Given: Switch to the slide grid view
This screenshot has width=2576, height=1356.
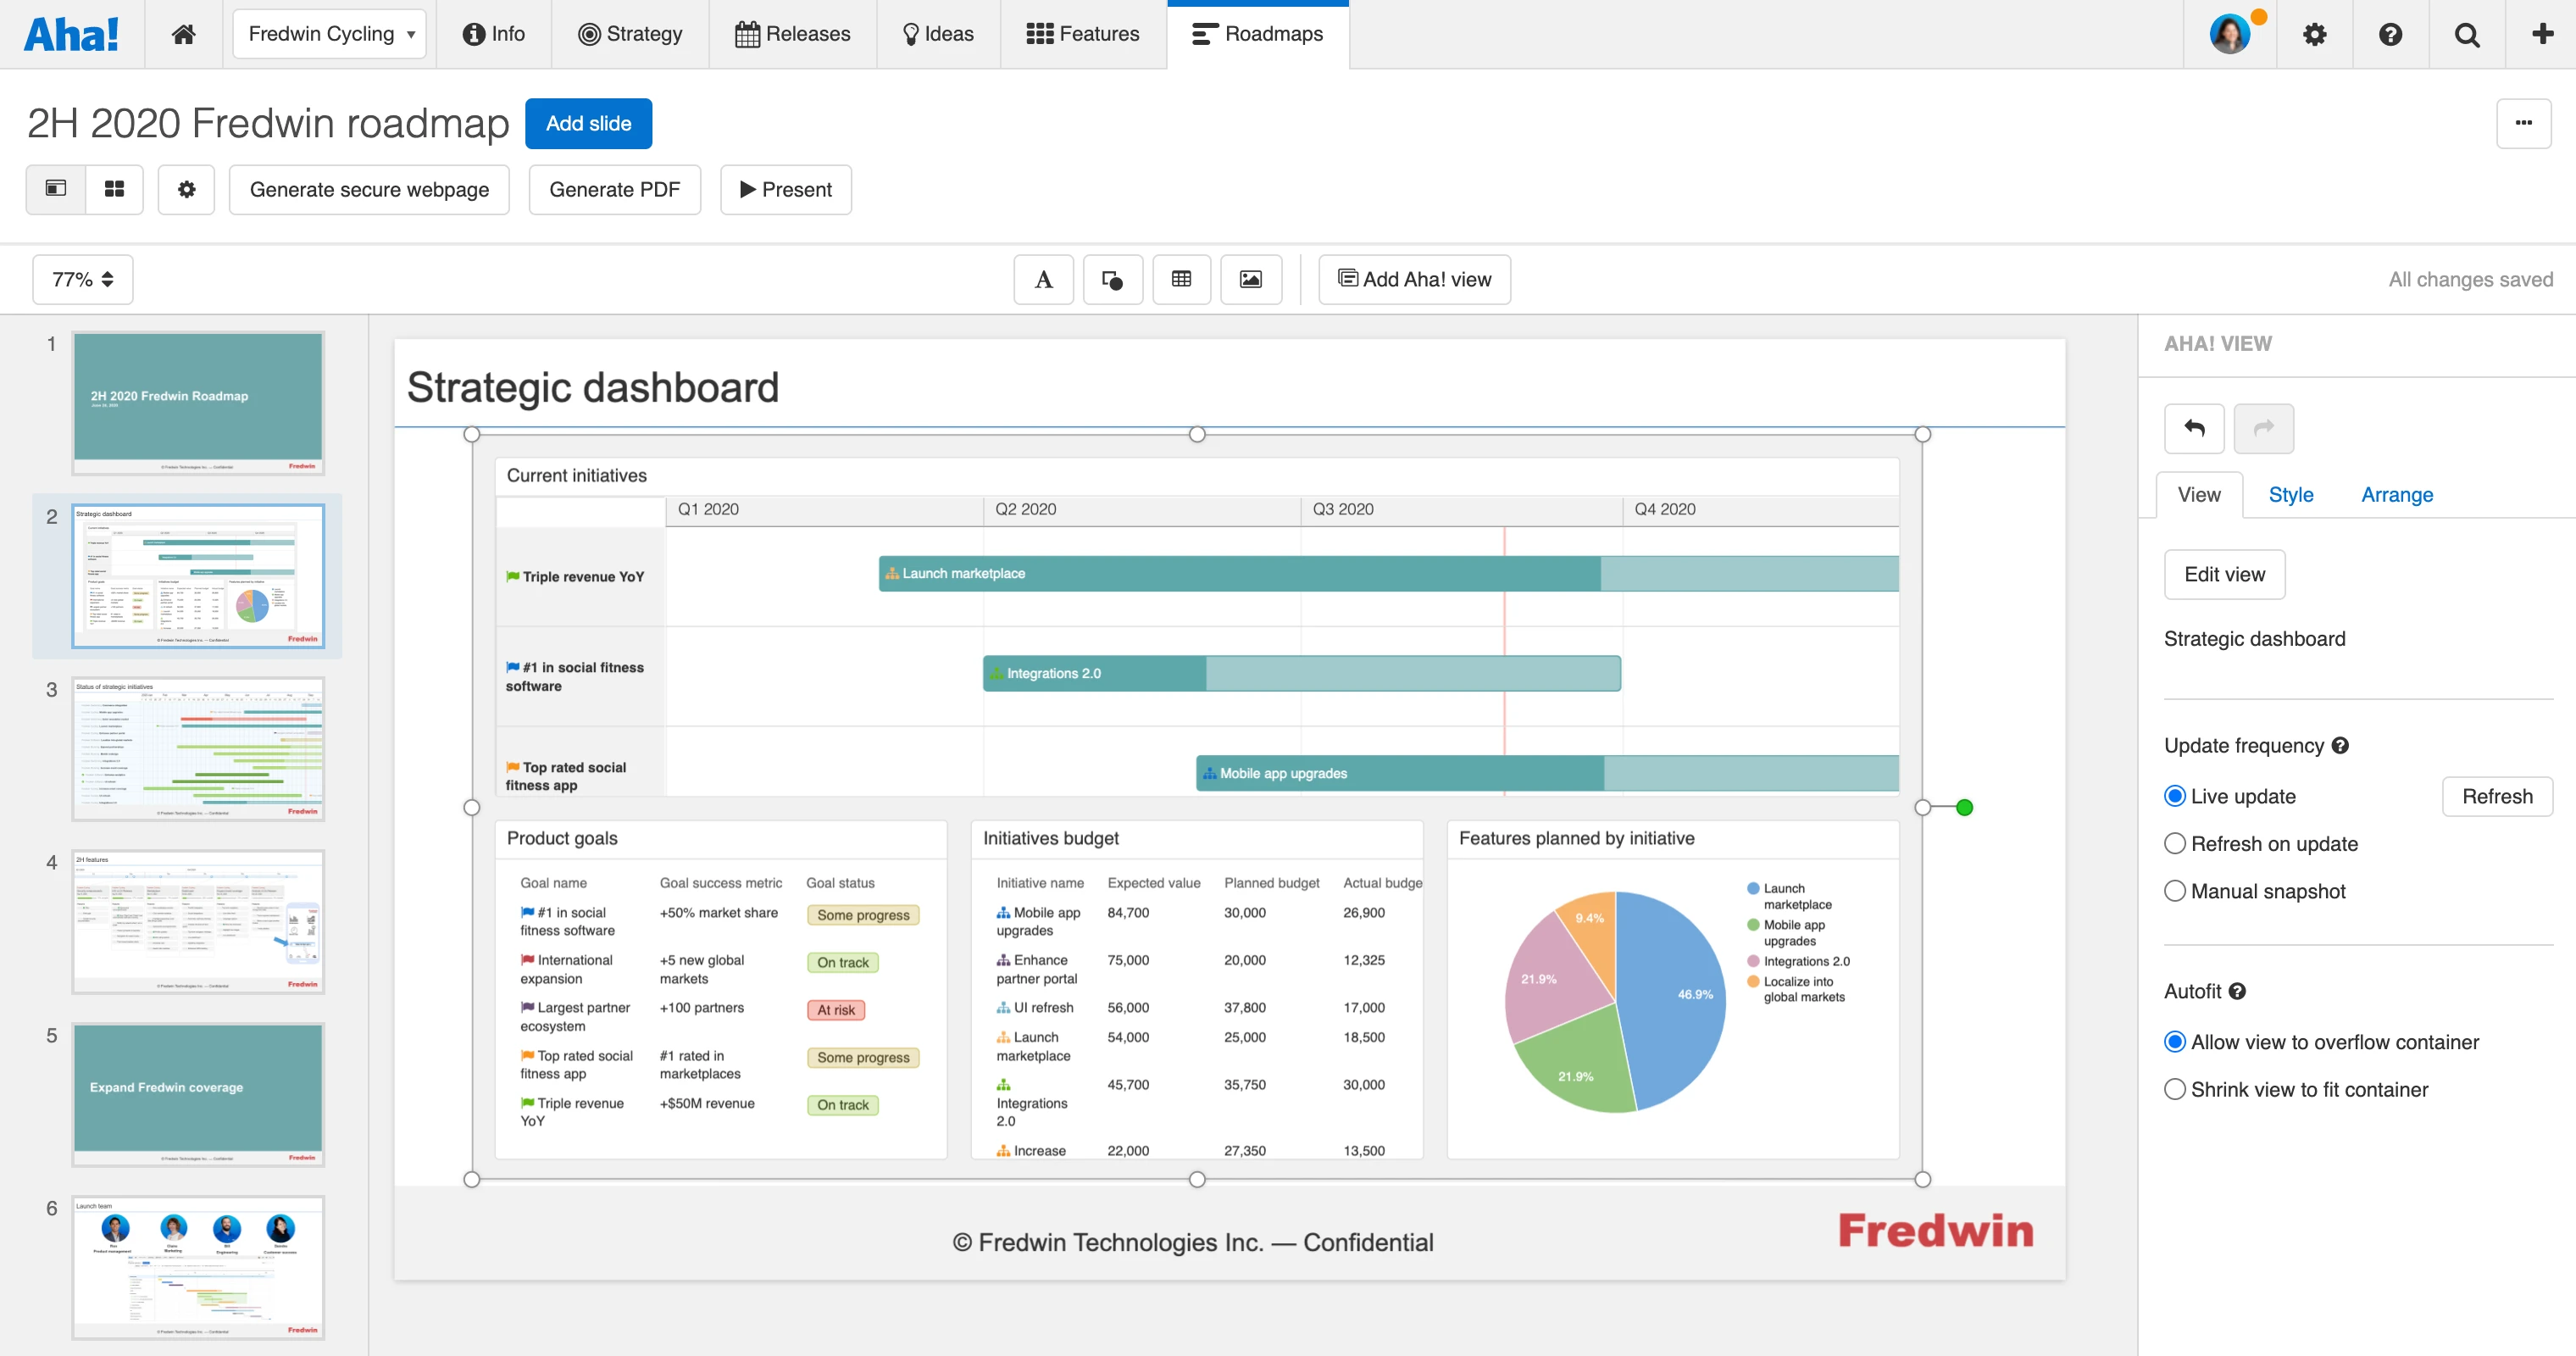Looking at the screenshot, I should click(x=114, y=189).
